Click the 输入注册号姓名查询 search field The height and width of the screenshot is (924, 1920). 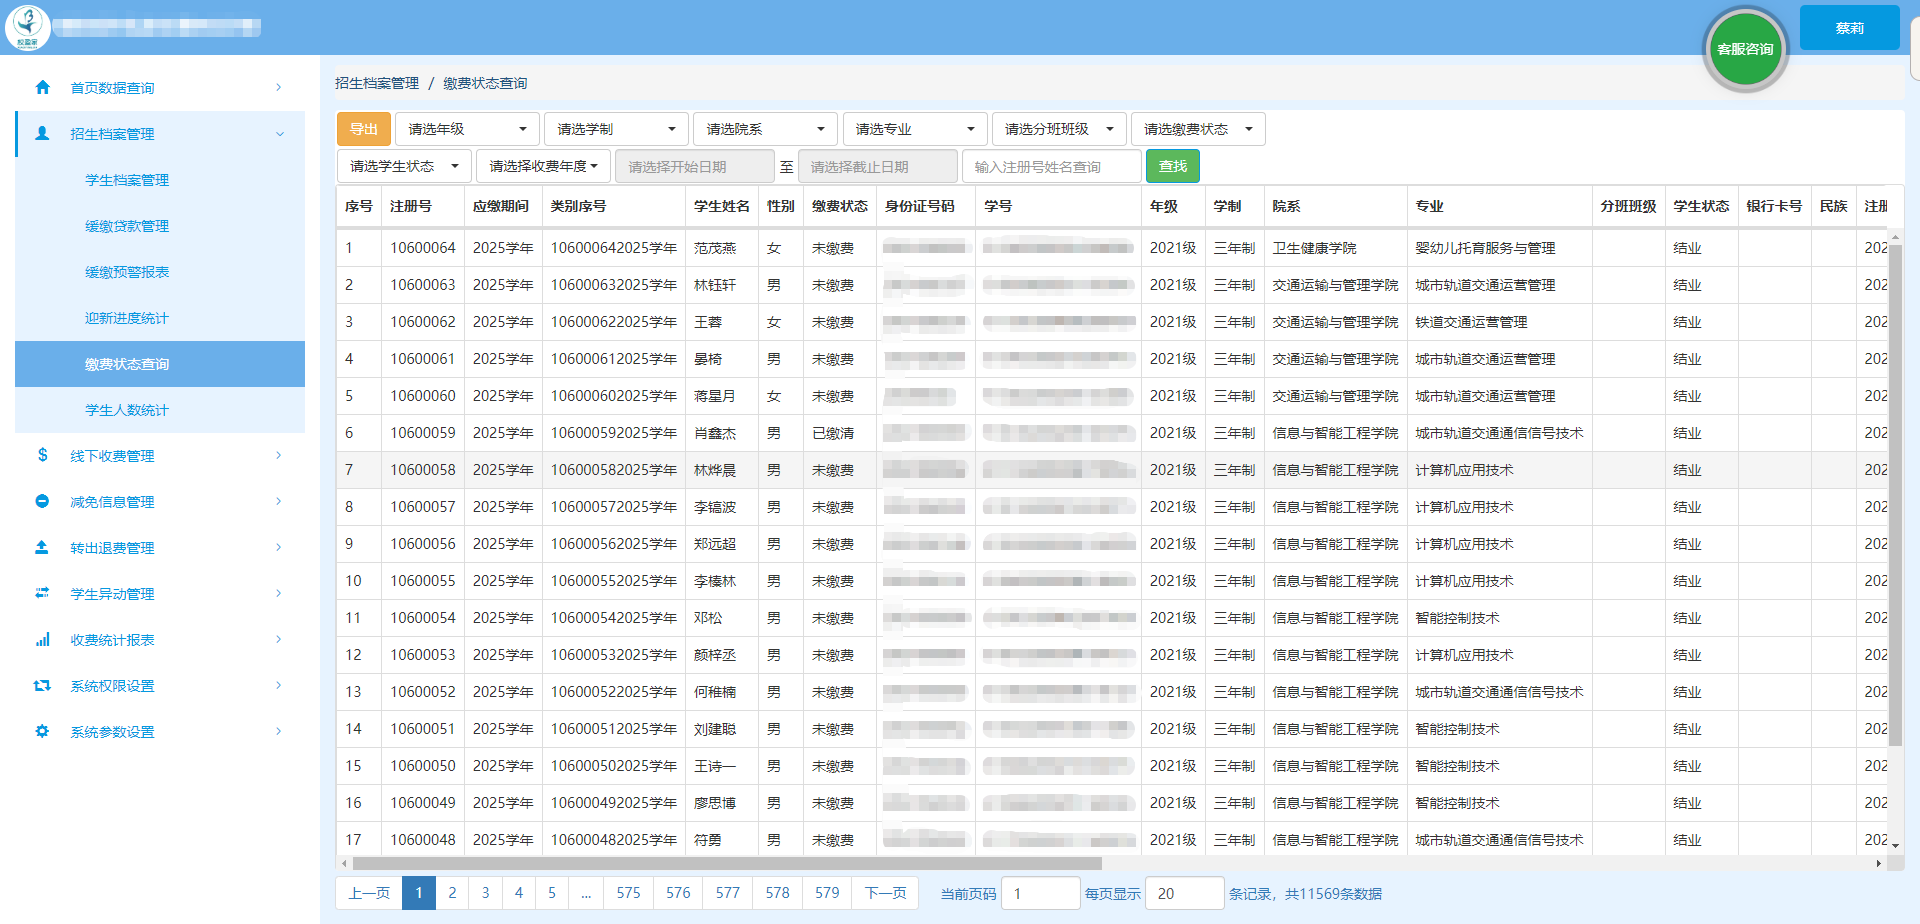(x=1051, y=166)
